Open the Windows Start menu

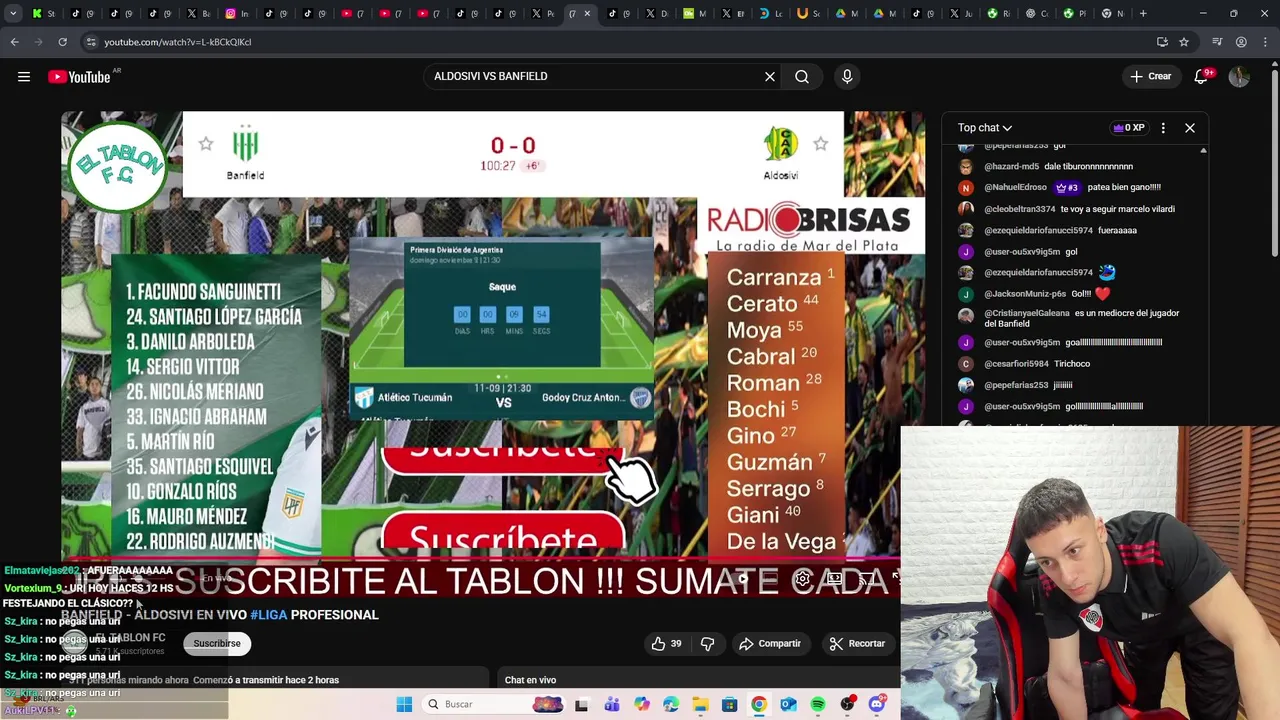(404, 704)
